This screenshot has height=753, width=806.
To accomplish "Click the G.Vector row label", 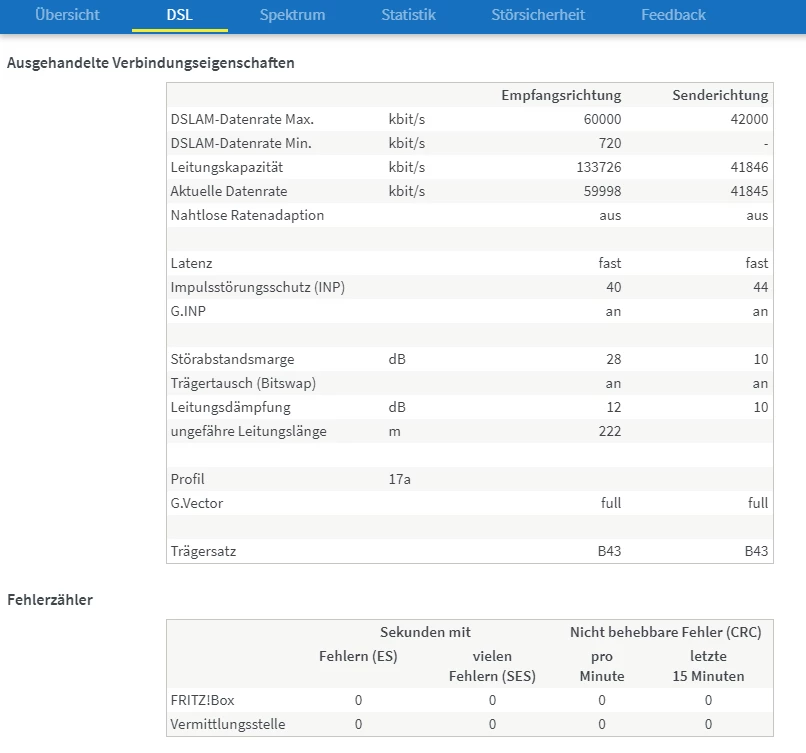I will pyautogui.click(x=197, y=503).
